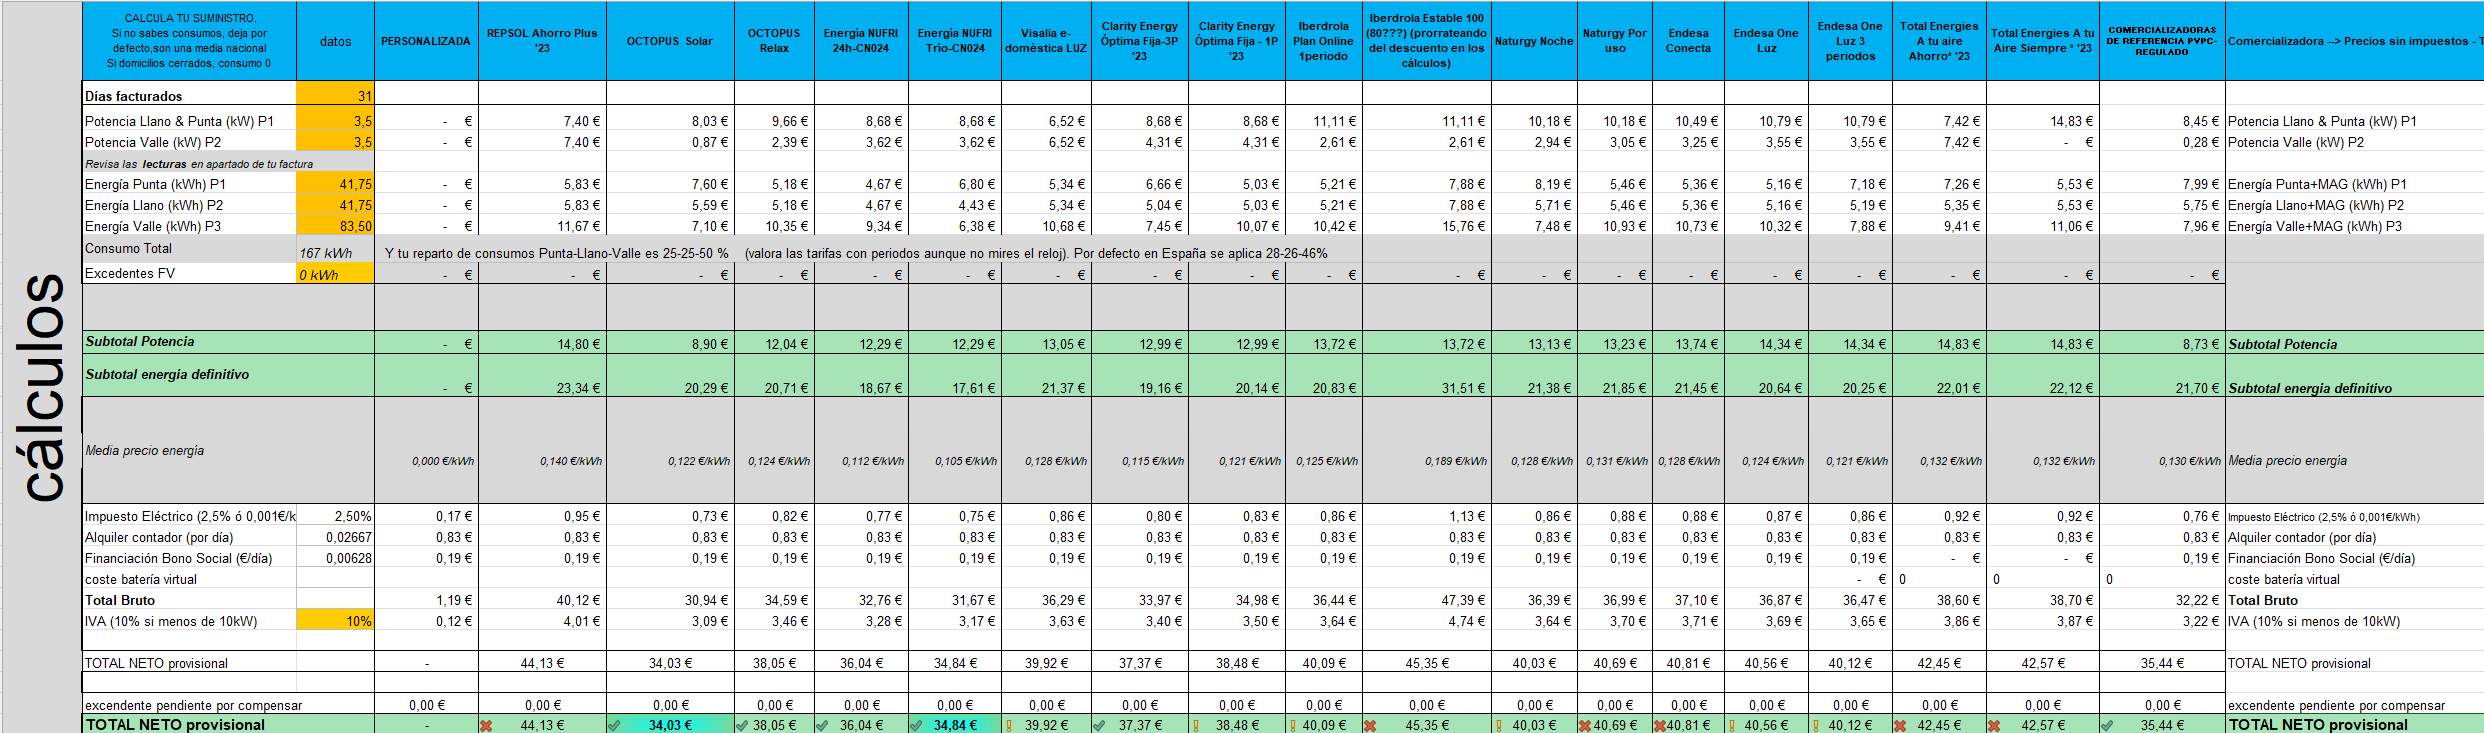This screenshot has height=733, width=2484.
Task: Click the 'Endesa Conecta' column header
Action: pos(1688,41)
